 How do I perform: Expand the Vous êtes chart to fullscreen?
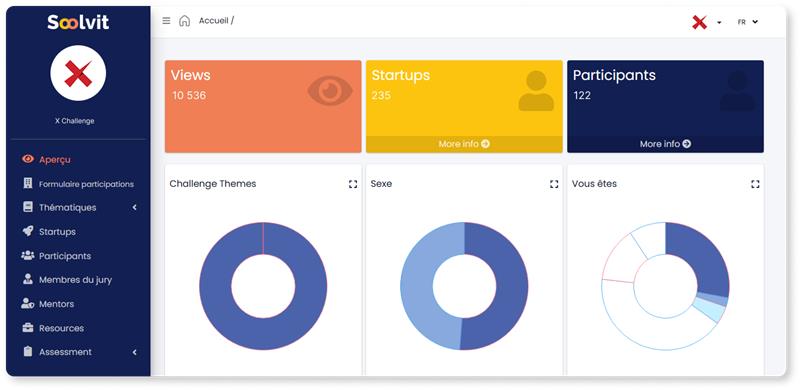[755, 184]
